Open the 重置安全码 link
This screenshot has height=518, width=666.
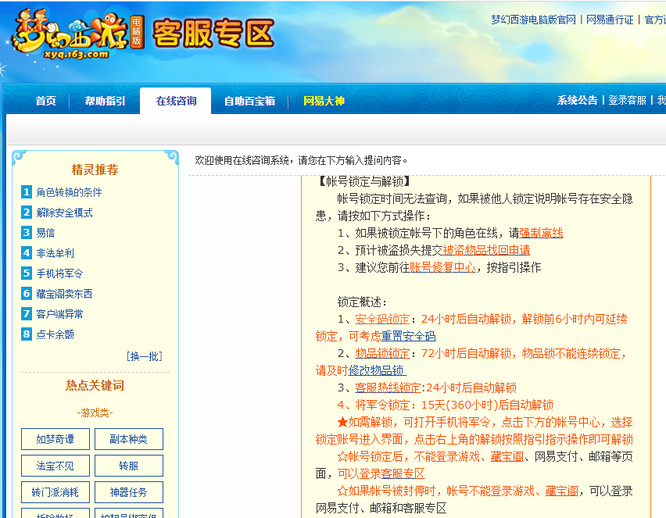coord(409,336)
